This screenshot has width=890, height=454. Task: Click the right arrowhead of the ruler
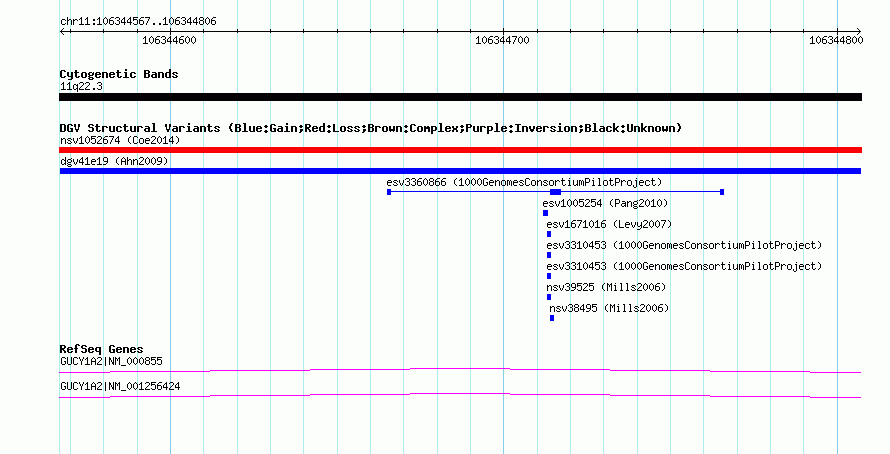coord(859,32)
